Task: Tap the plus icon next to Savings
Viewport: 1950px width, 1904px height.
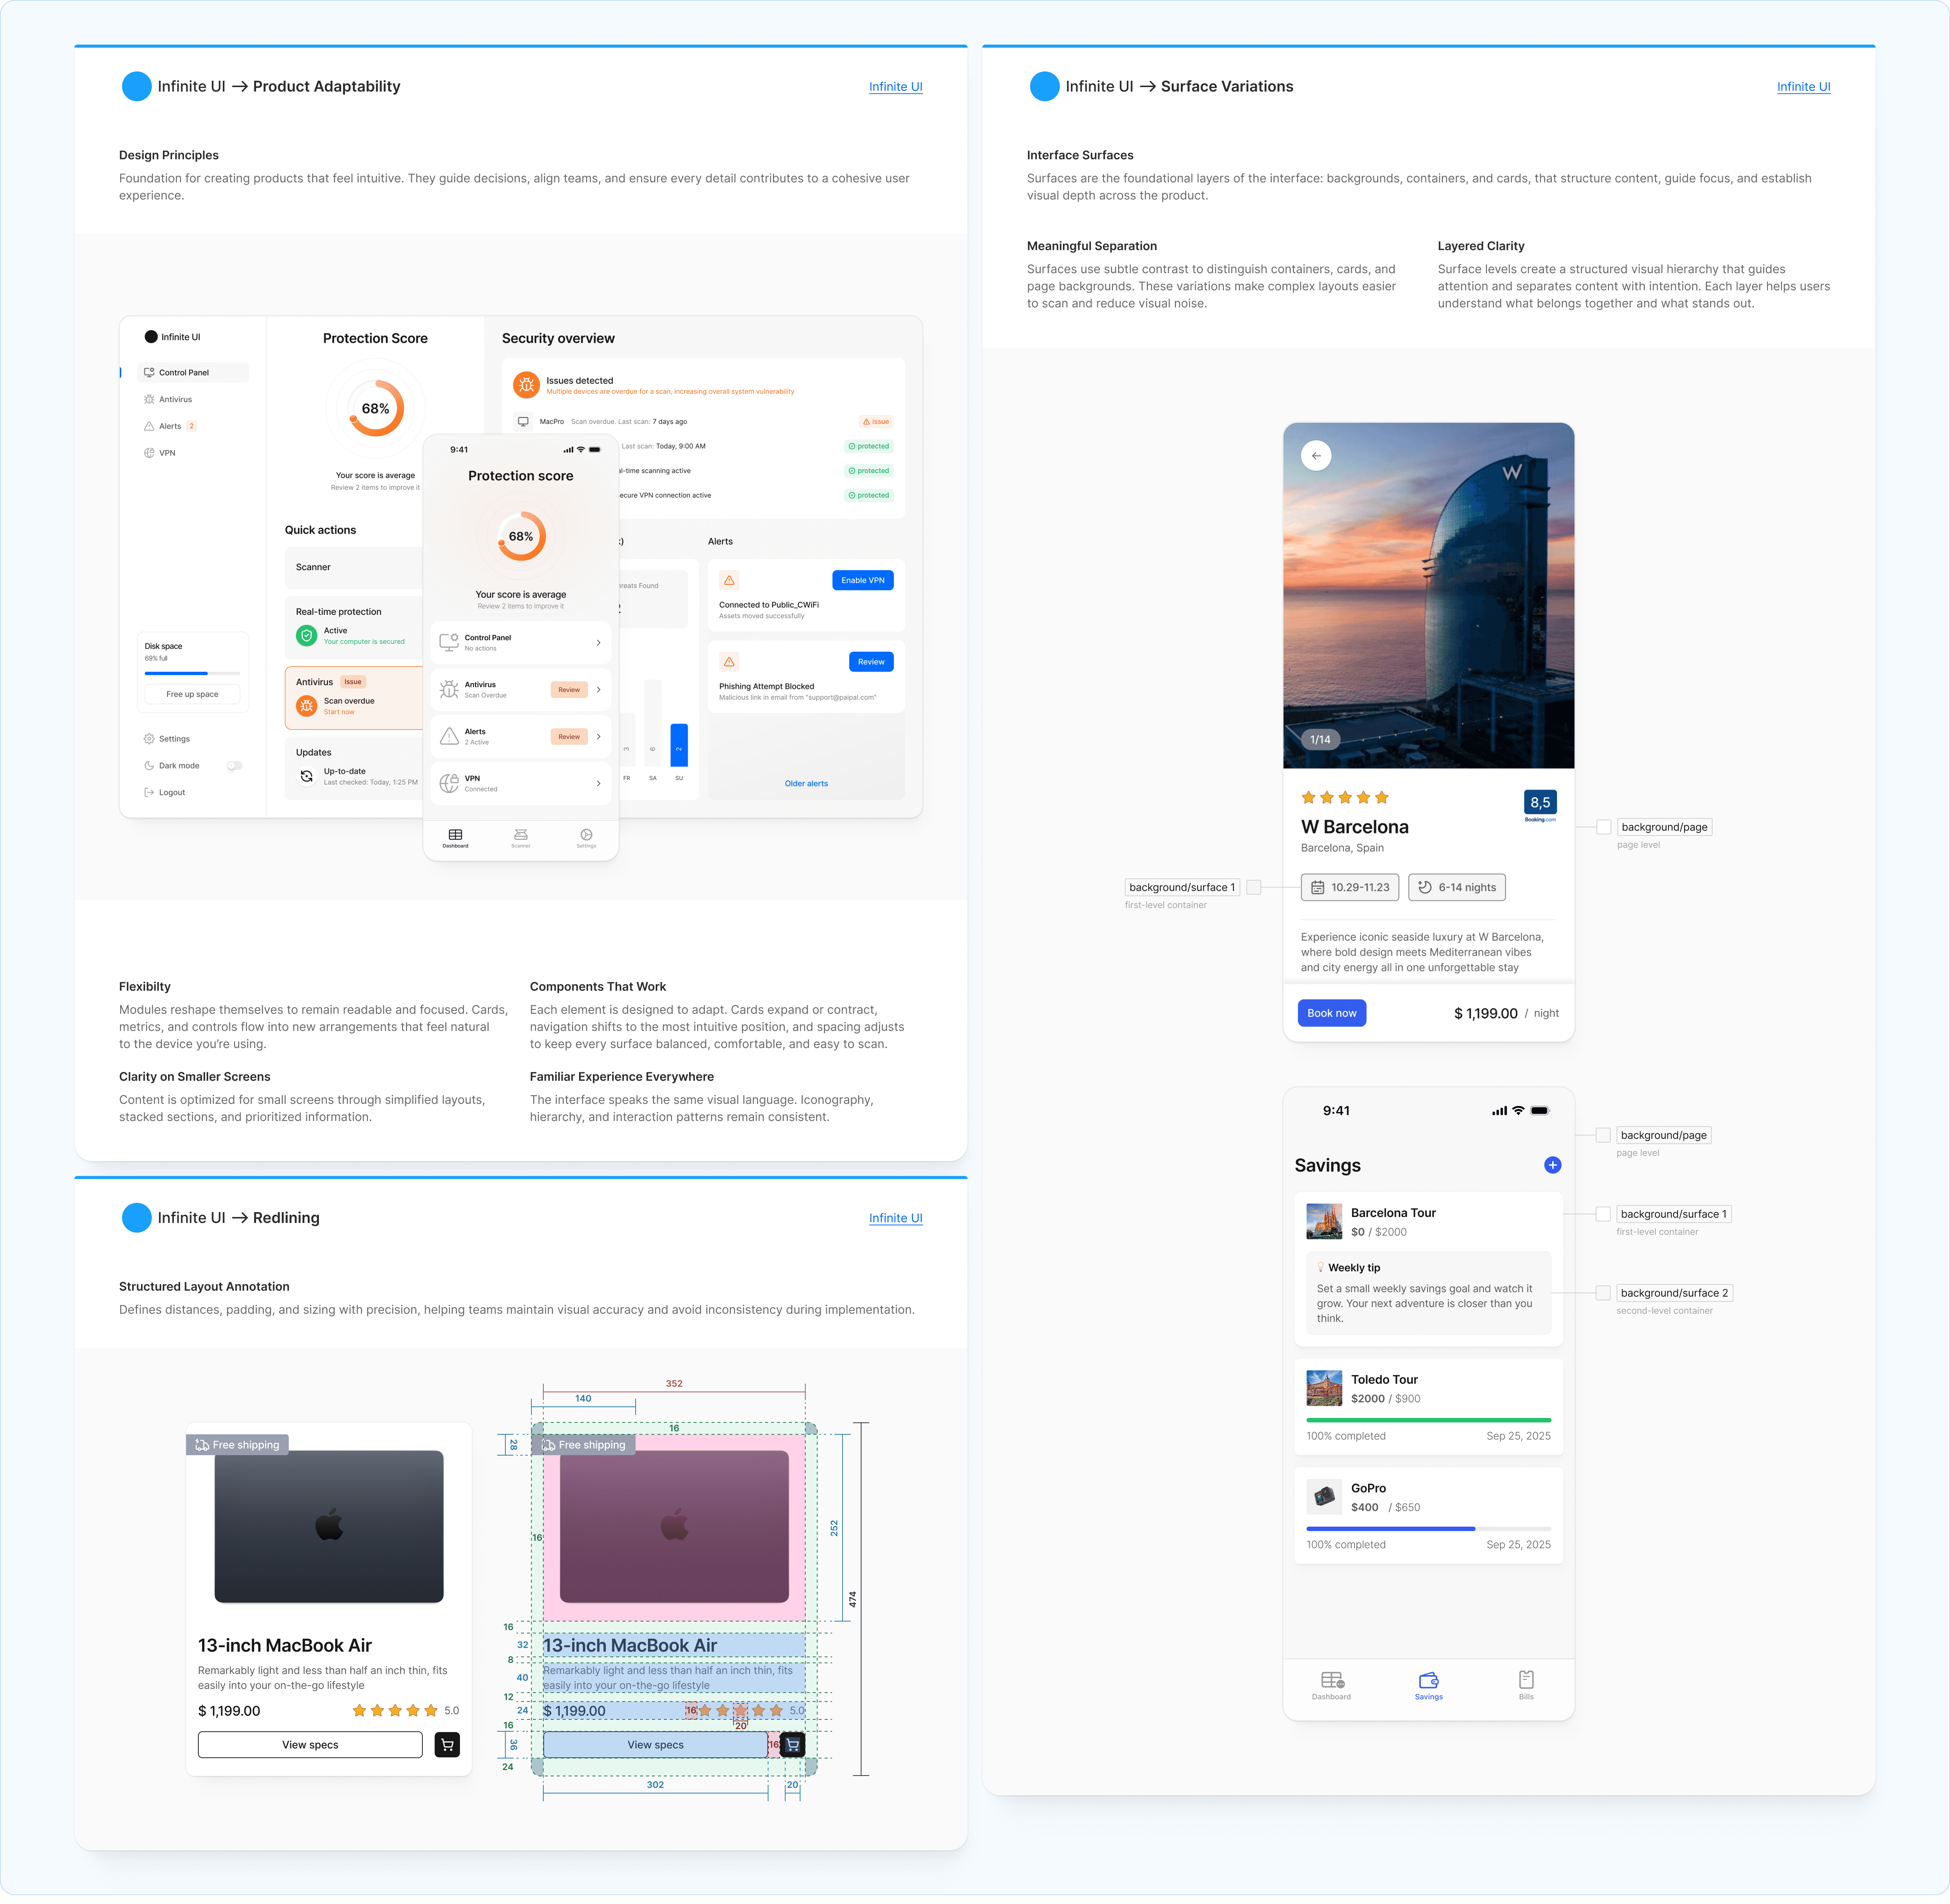Action: 1553,1165
